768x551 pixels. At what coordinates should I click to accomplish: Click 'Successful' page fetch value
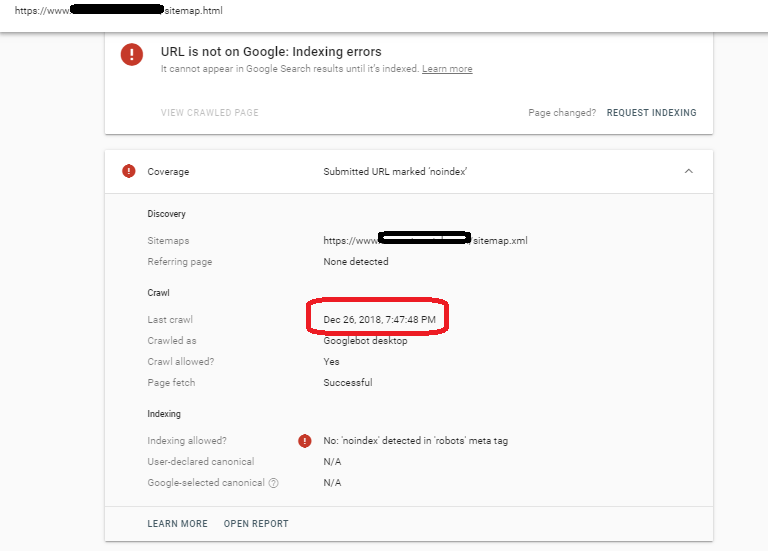tap(348, 383)
